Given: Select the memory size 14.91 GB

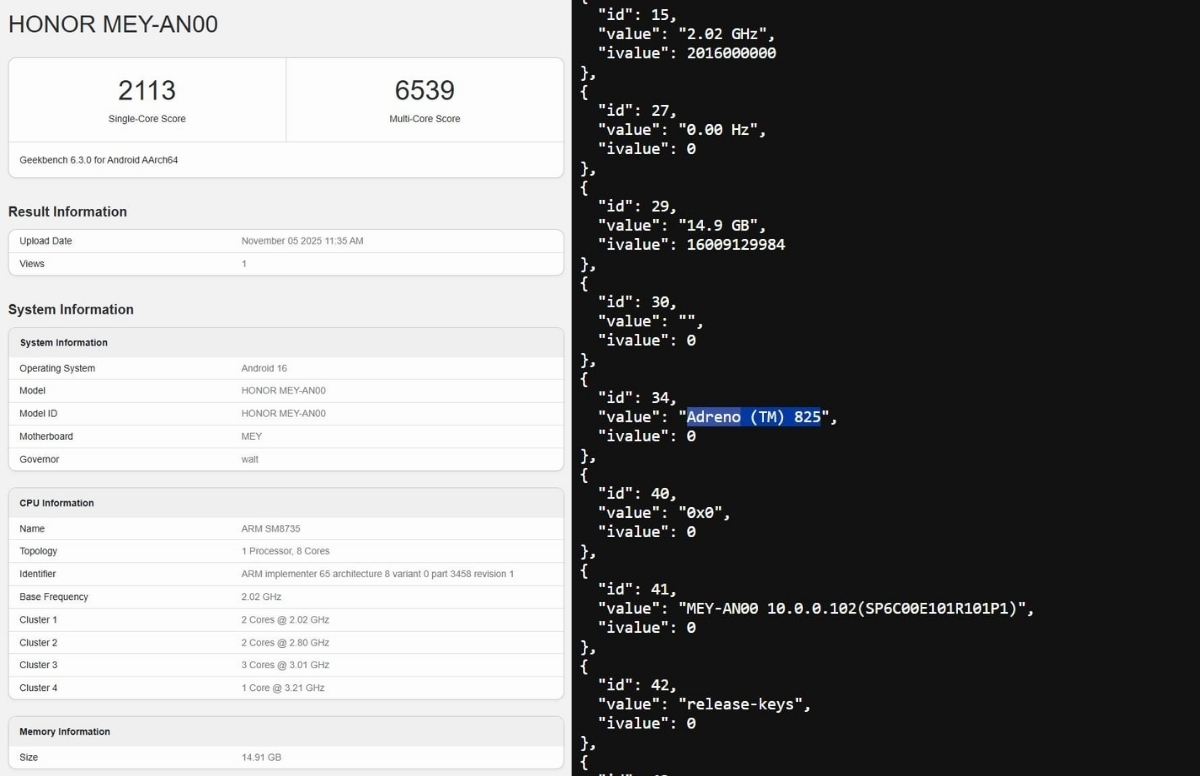Looking at the screenshot, I should coord(261,757).
